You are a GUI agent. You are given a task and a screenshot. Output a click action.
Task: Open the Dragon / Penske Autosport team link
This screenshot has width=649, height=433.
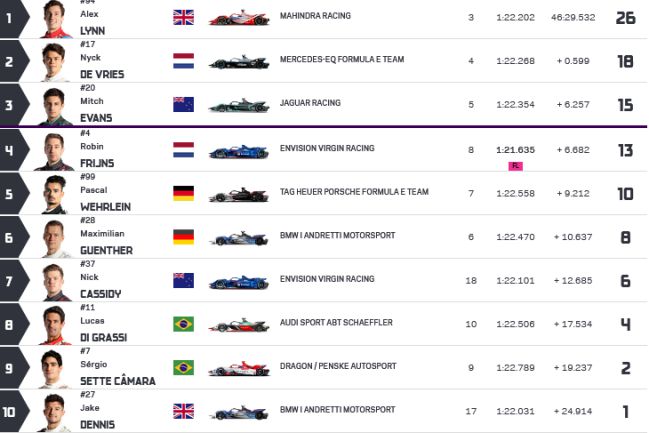click(338, 366)
